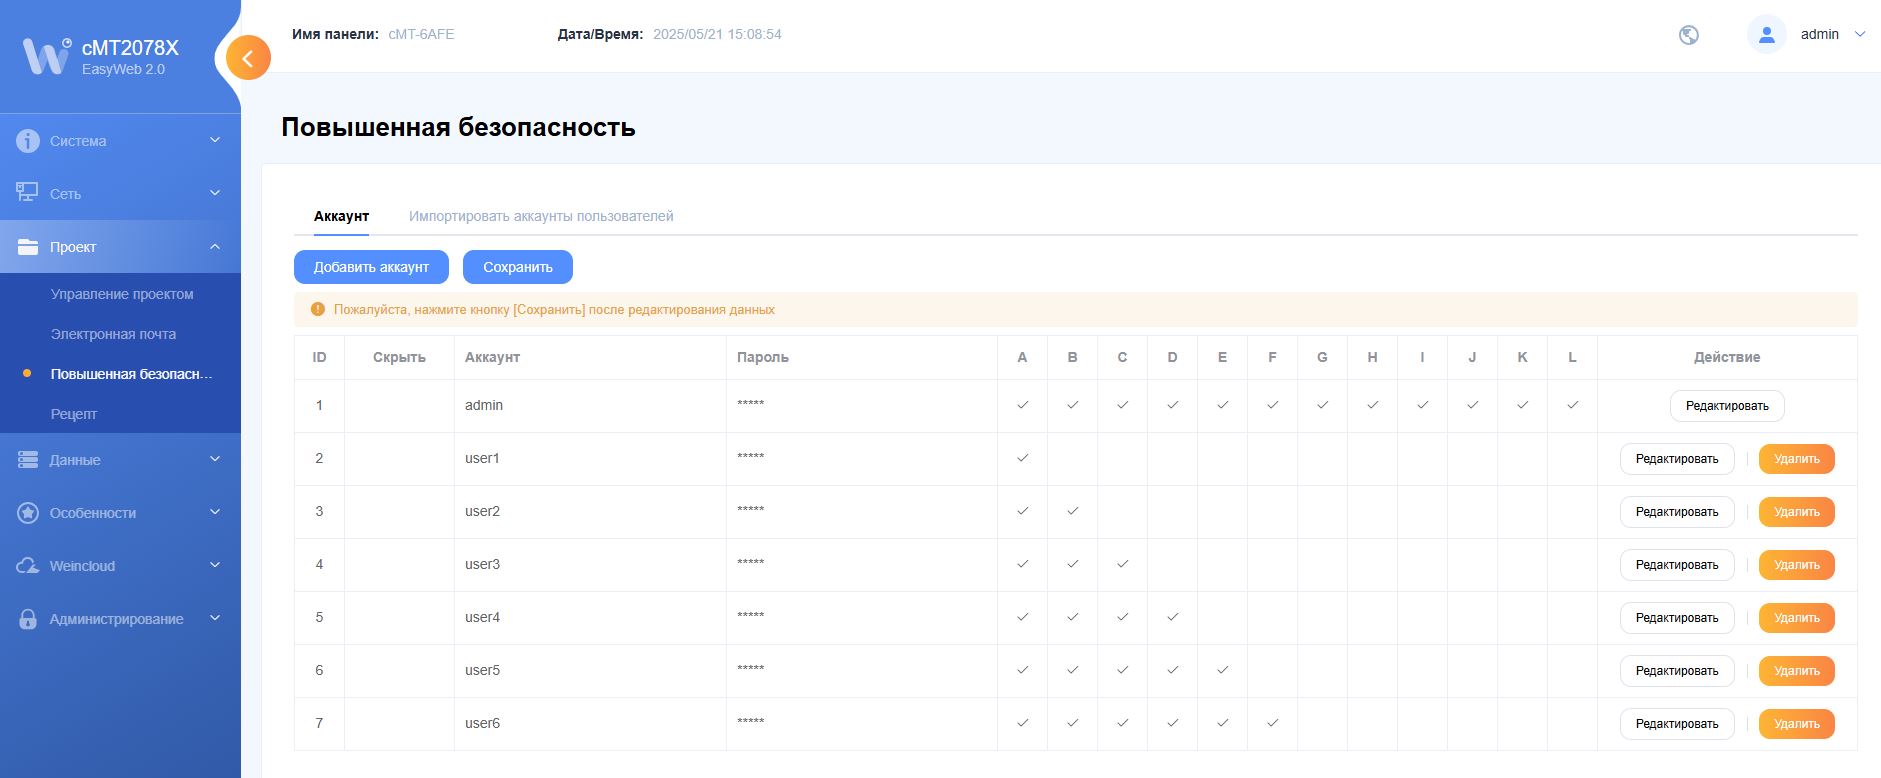Click the globe language icon
The width and height of the screenshot is (1881, 778).
pos(1689,35)
